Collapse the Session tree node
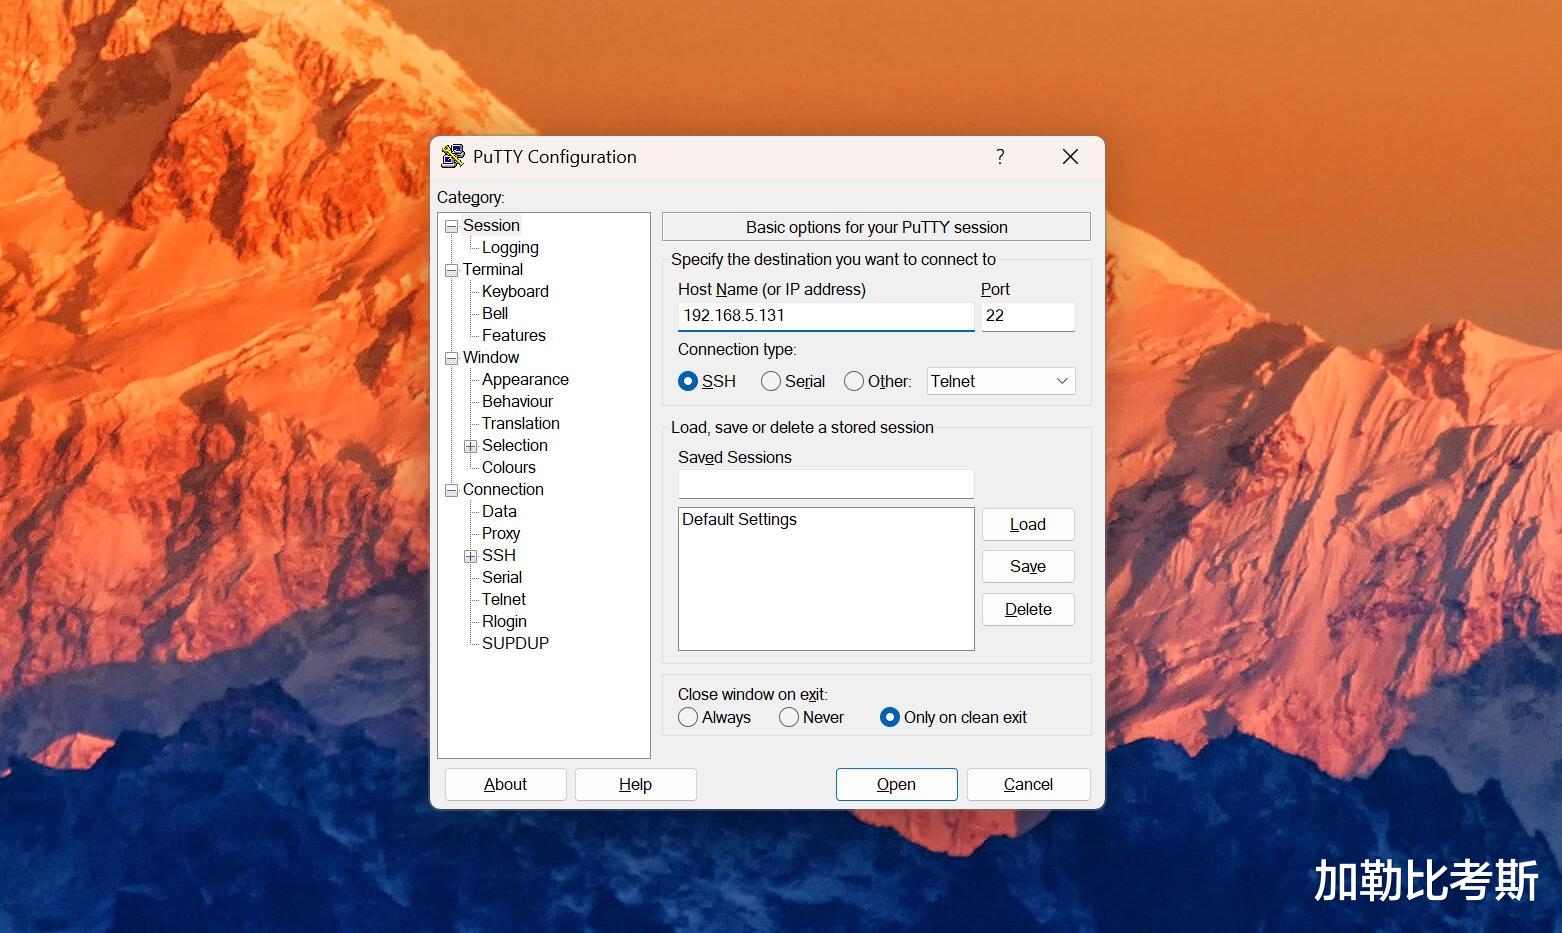 (x=452, y=226)
